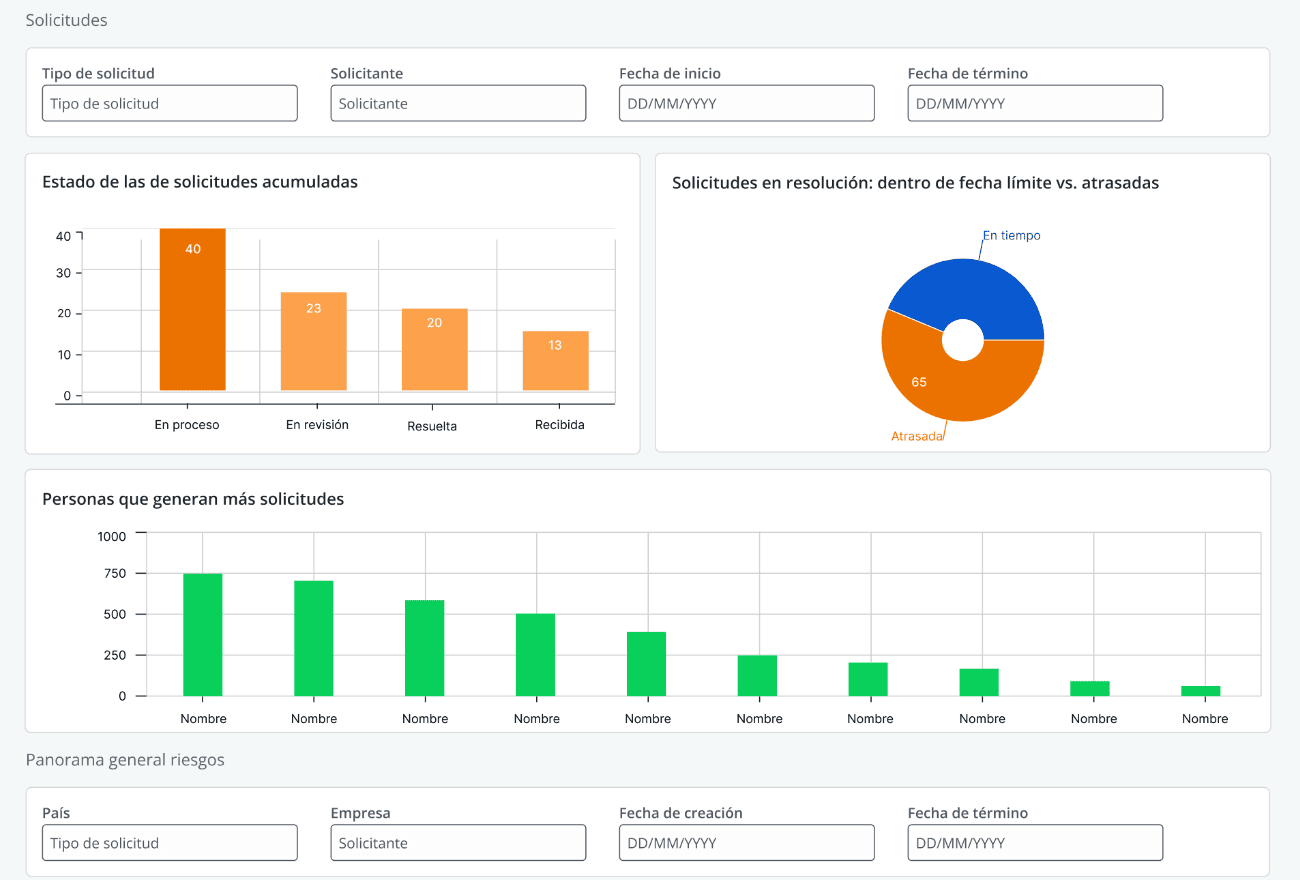The width and height of the screenshot is (1300, 880).
Task: Open the País filter in risk panorama
Action: [x=169, y=843]
